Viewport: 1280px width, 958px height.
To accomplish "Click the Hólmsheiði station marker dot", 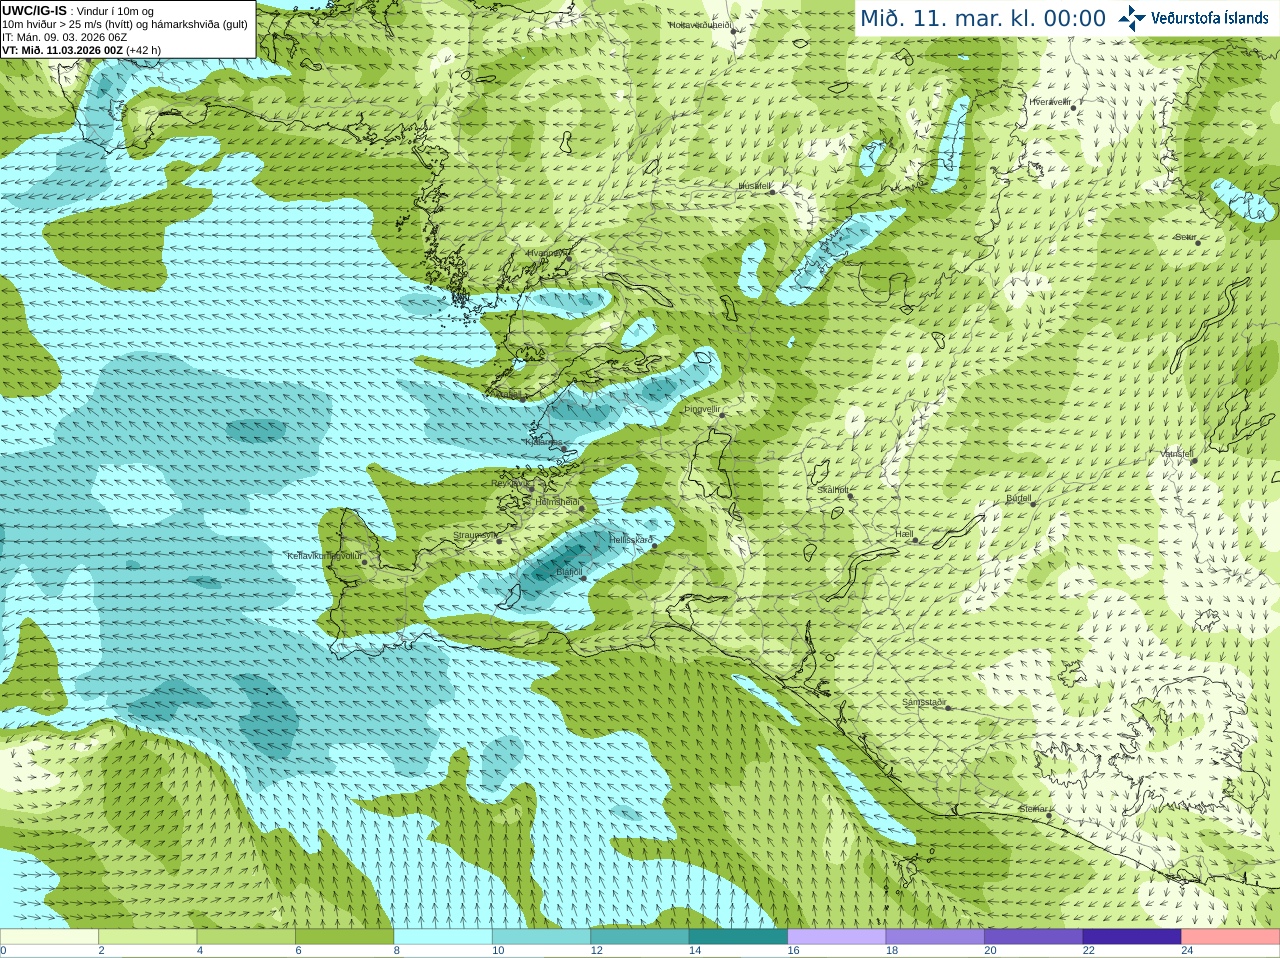I will coord(582,508).
